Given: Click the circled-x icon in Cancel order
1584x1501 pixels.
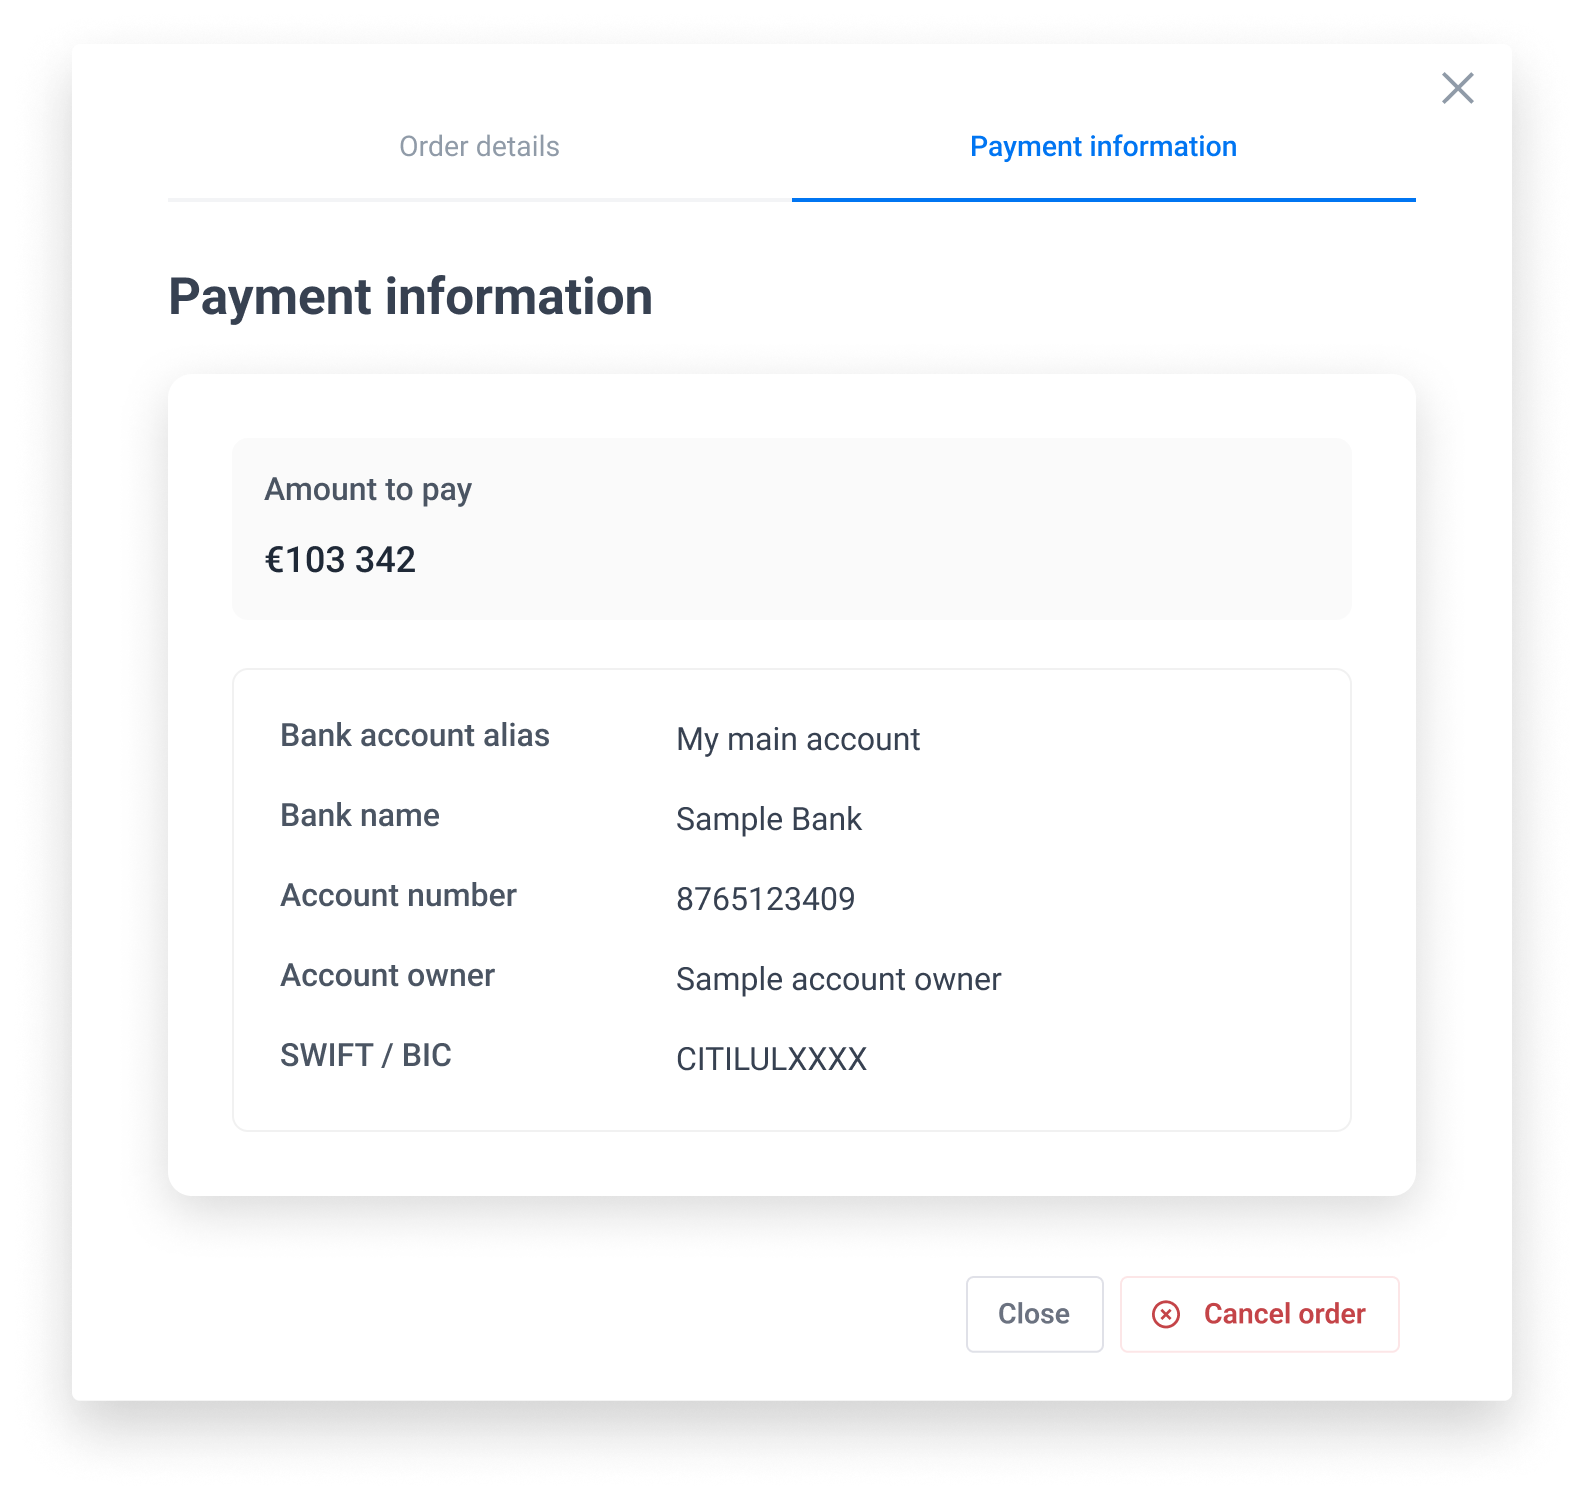Looking at the screenshot, I should tap(1166, 1314).
